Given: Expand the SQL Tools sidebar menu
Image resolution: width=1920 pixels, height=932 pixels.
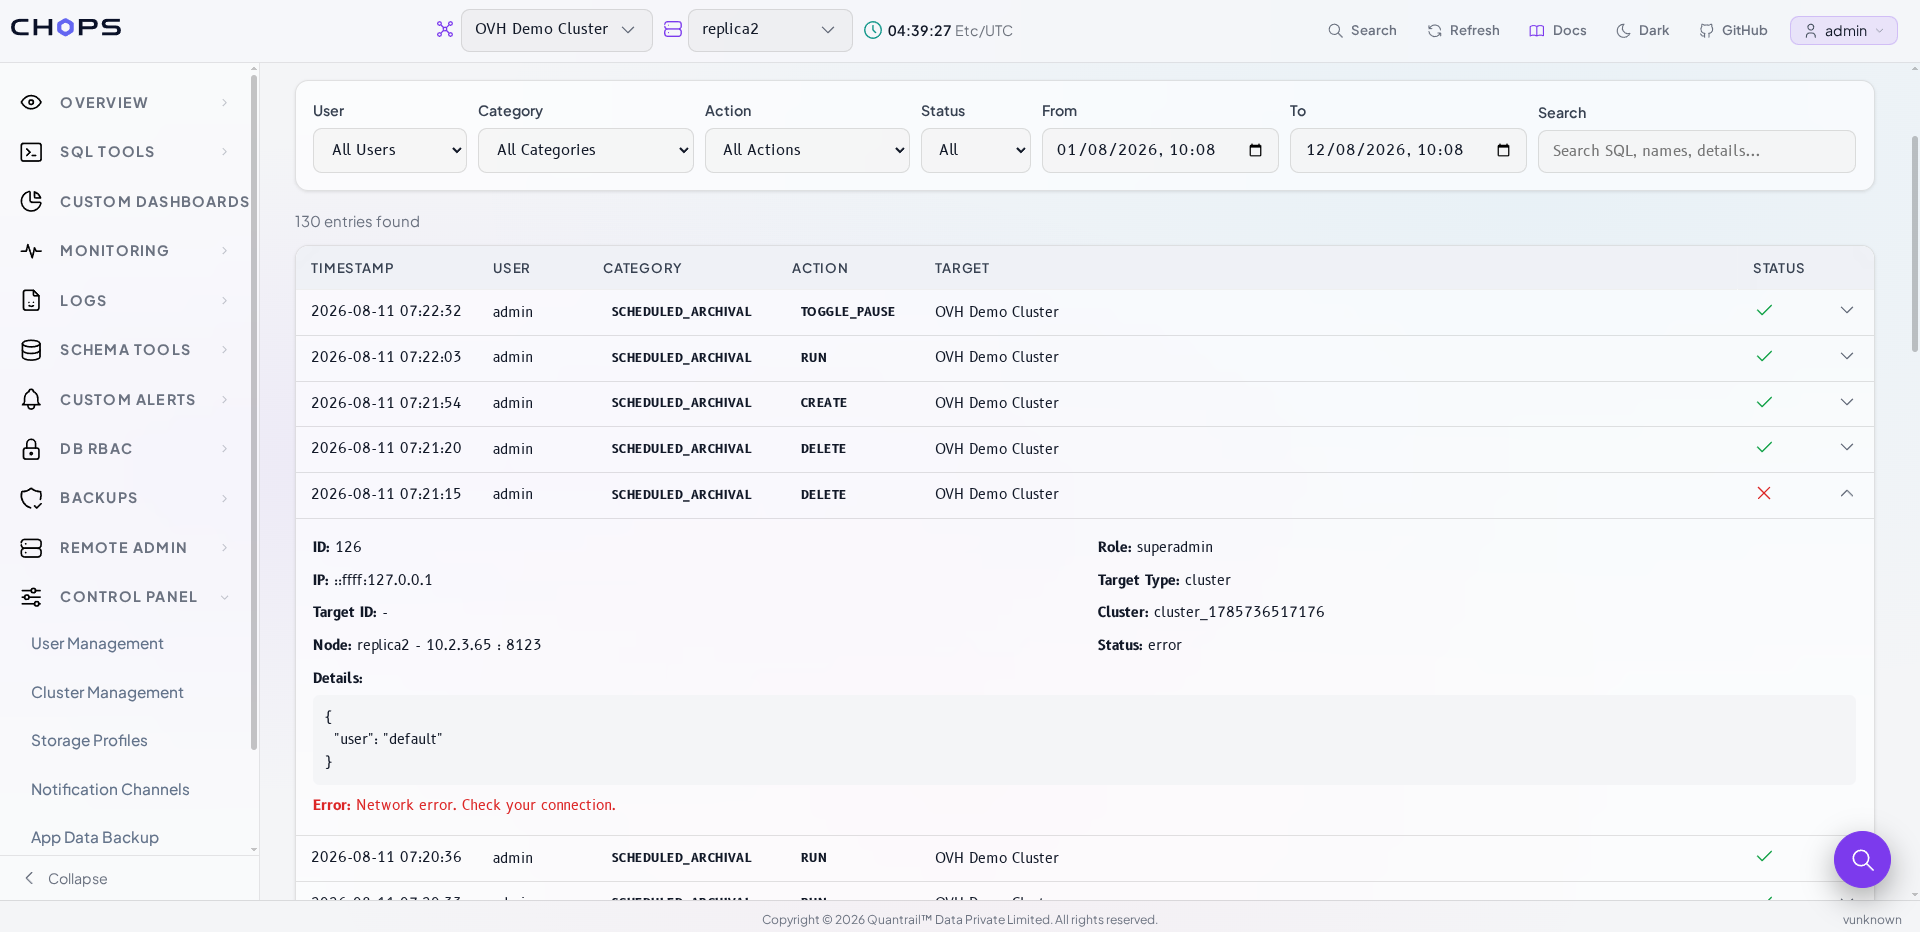Looking at the screenshot, I should pos(225,152).
